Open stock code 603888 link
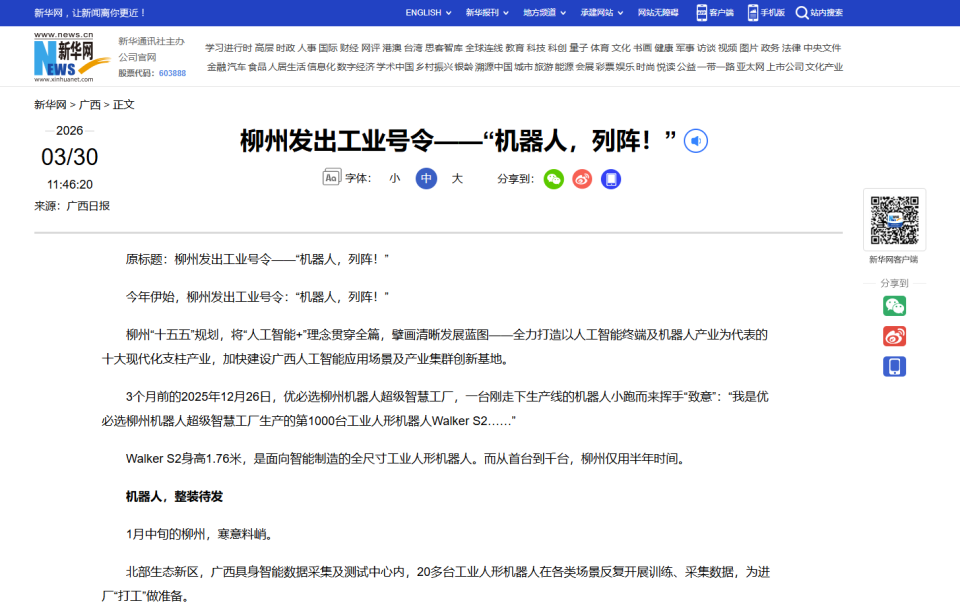This screenshot has height=609, width=960. [172, 73]
